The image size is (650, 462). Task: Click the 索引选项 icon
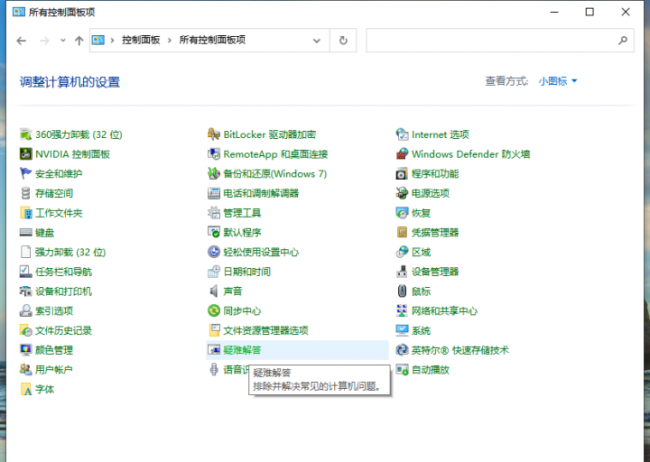coord(26,311)
